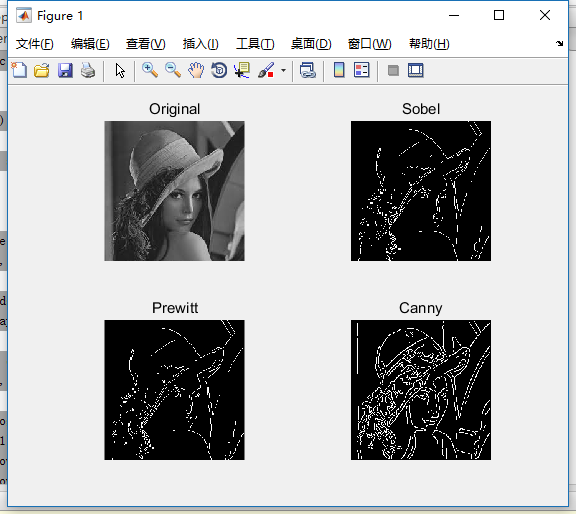
Task: Minimize the Figure 1 window
Action: (x=454, y=15)
